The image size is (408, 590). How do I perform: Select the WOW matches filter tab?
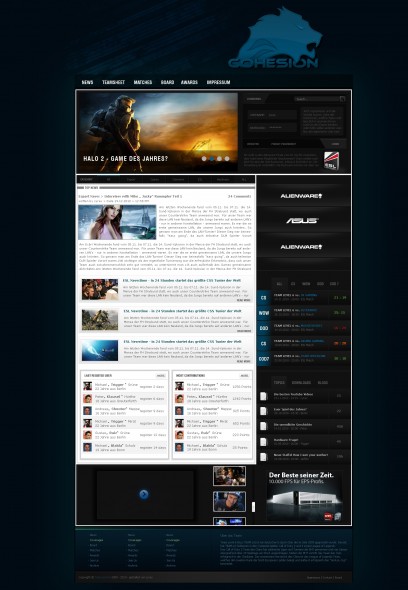click(306, 284)
